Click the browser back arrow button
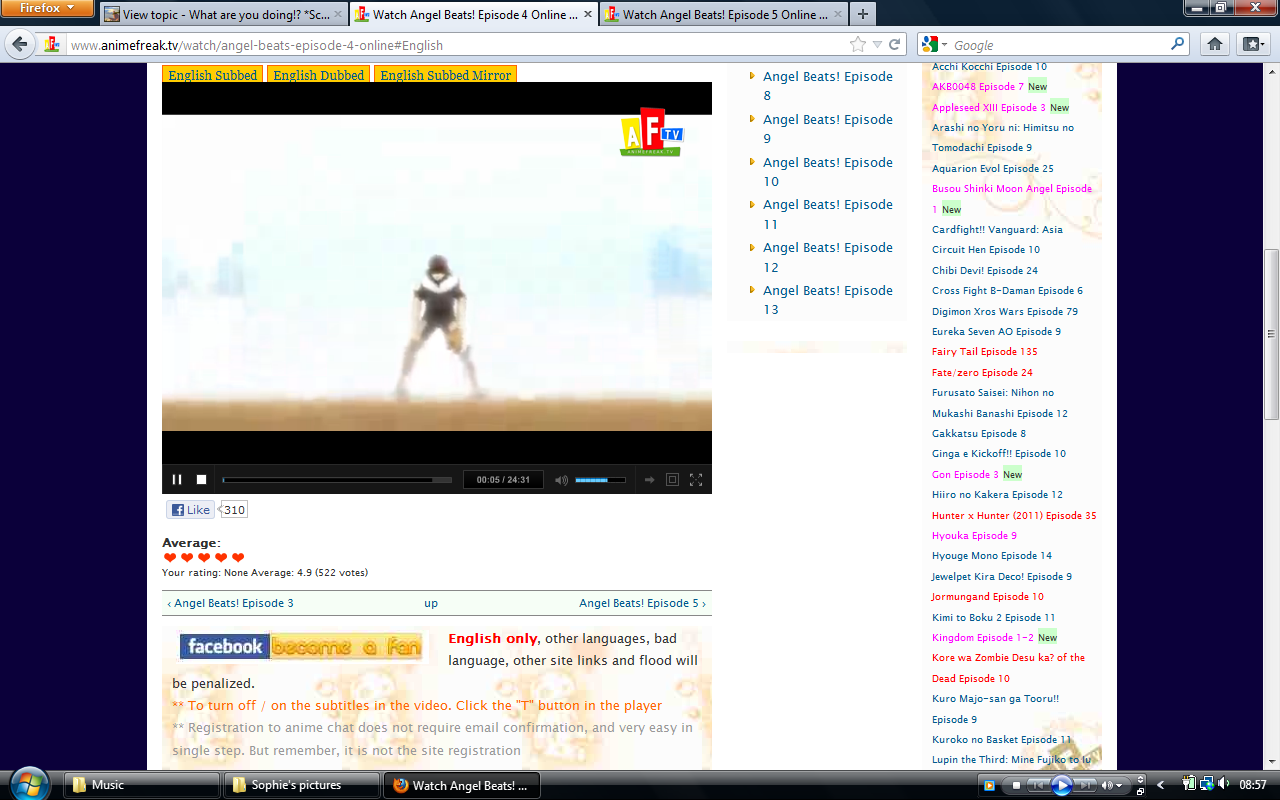Viewport: 1280px width, 800px height. 20,44
